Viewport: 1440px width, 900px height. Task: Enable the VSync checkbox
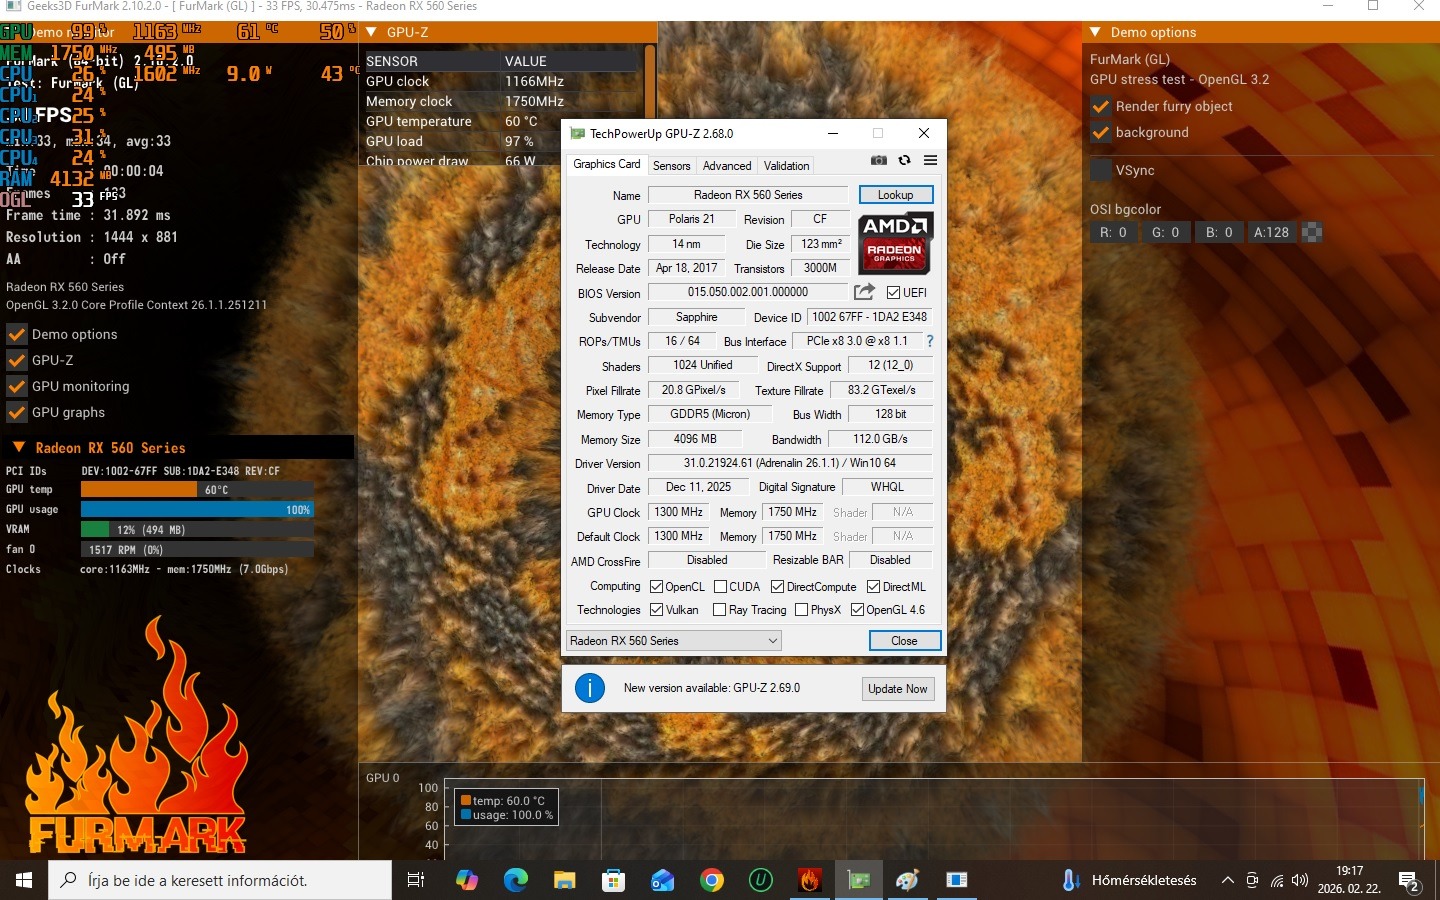(x=1101, y=170)
